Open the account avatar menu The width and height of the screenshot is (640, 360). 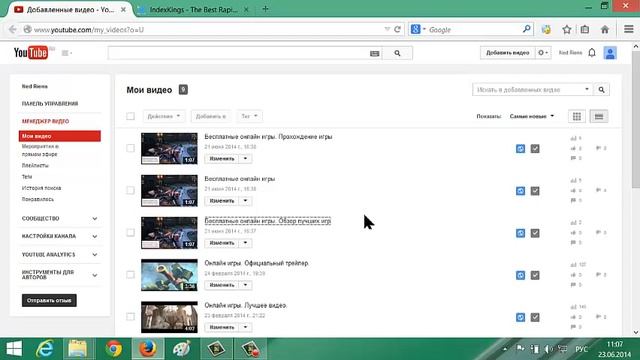click(610, 53)
